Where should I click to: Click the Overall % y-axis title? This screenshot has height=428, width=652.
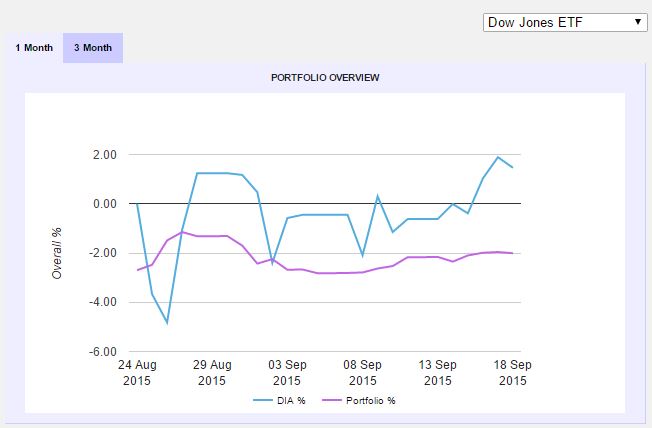pyautogui.click(x=57, y=252)
